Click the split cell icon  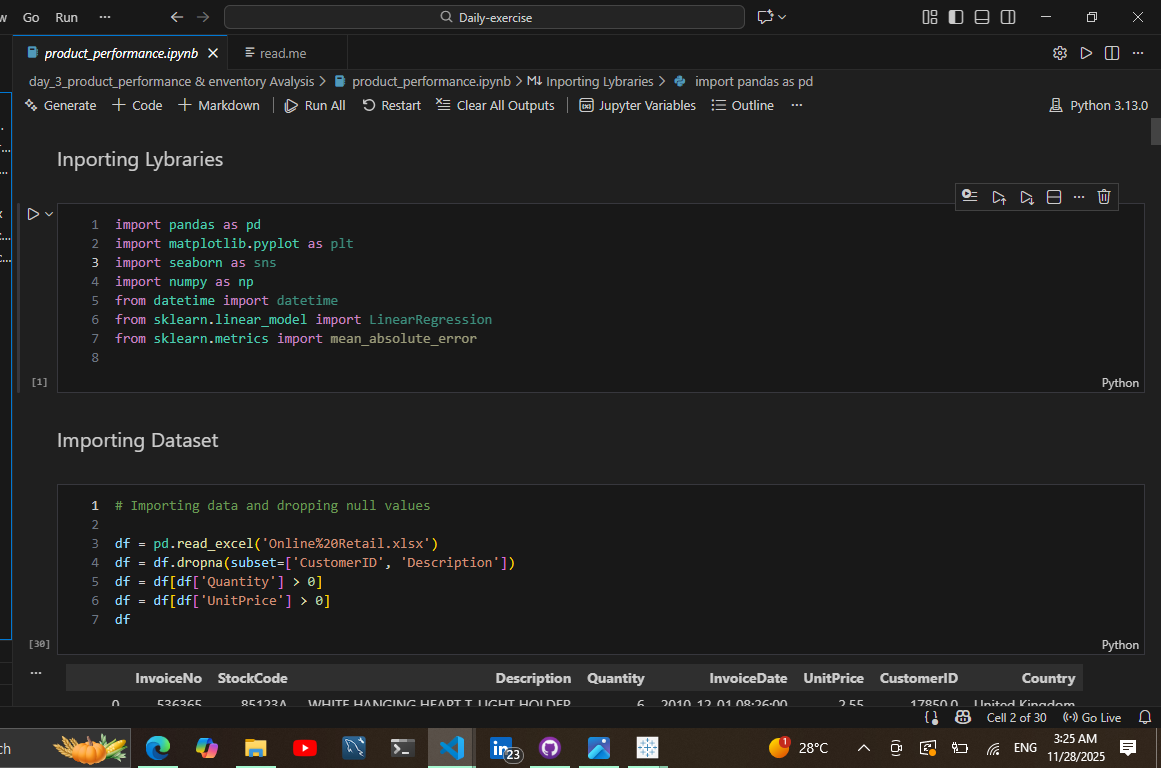1054,197
